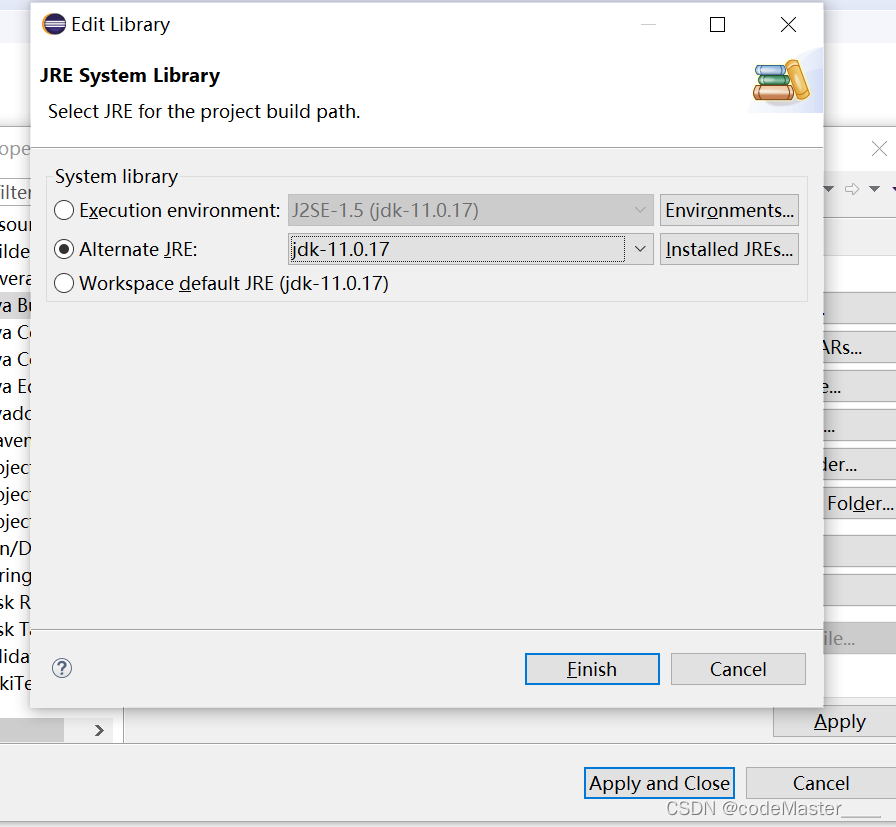Click the Eclipse icon in the title bar
Viewport: 896px width, 827px height.
click(x=54, y=24)
